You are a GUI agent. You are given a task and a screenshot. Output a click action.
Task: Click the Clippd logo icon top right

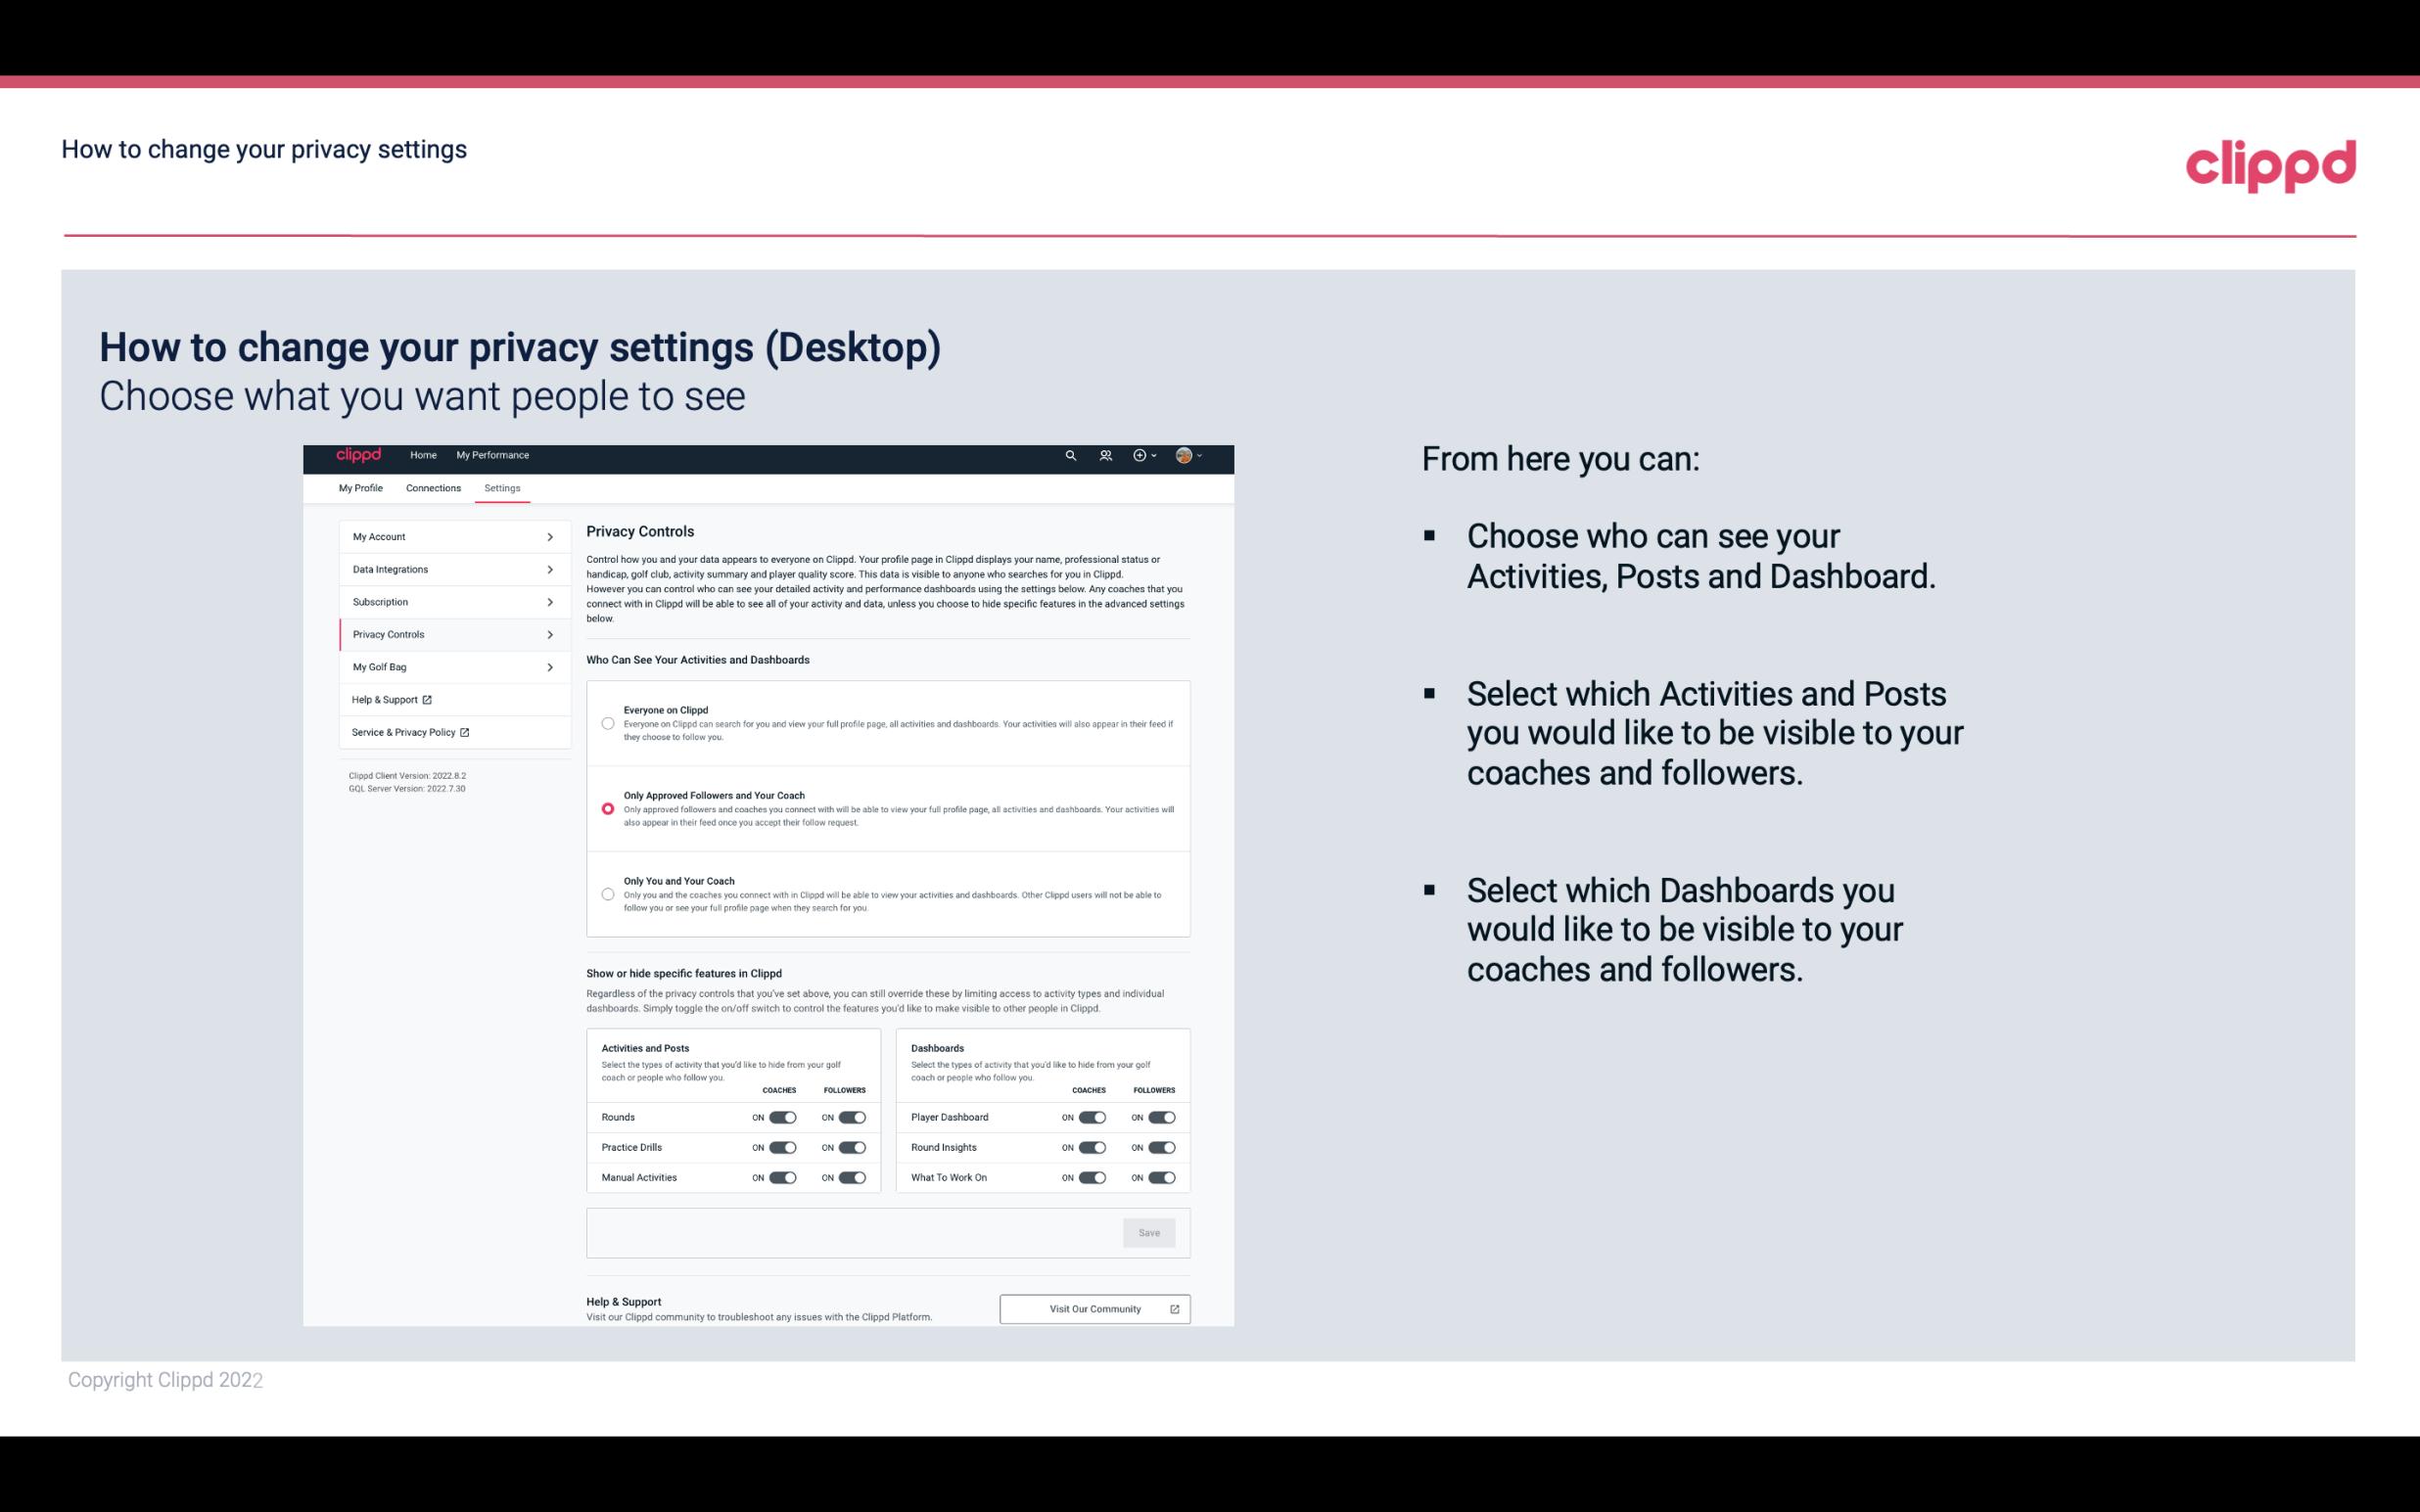pos(2270,163)
